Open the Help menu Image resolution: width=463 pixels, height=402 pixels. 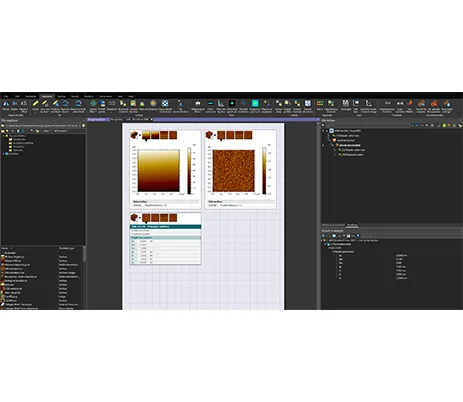[131, 96]
